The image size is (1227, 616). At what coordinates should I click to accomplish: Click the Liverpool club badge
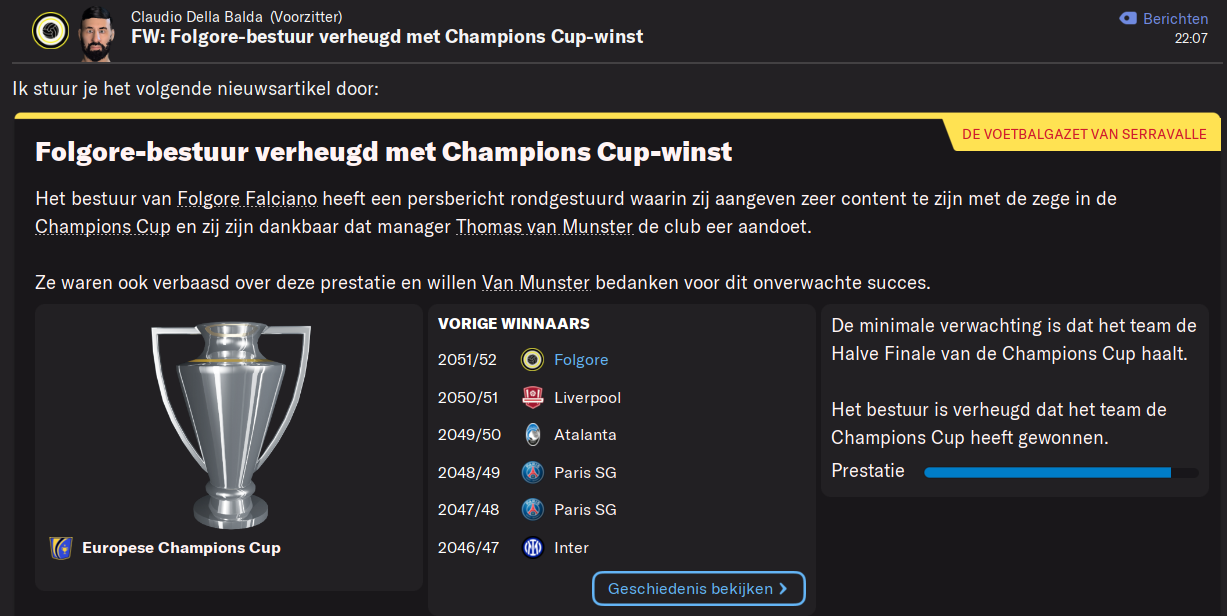533,397
